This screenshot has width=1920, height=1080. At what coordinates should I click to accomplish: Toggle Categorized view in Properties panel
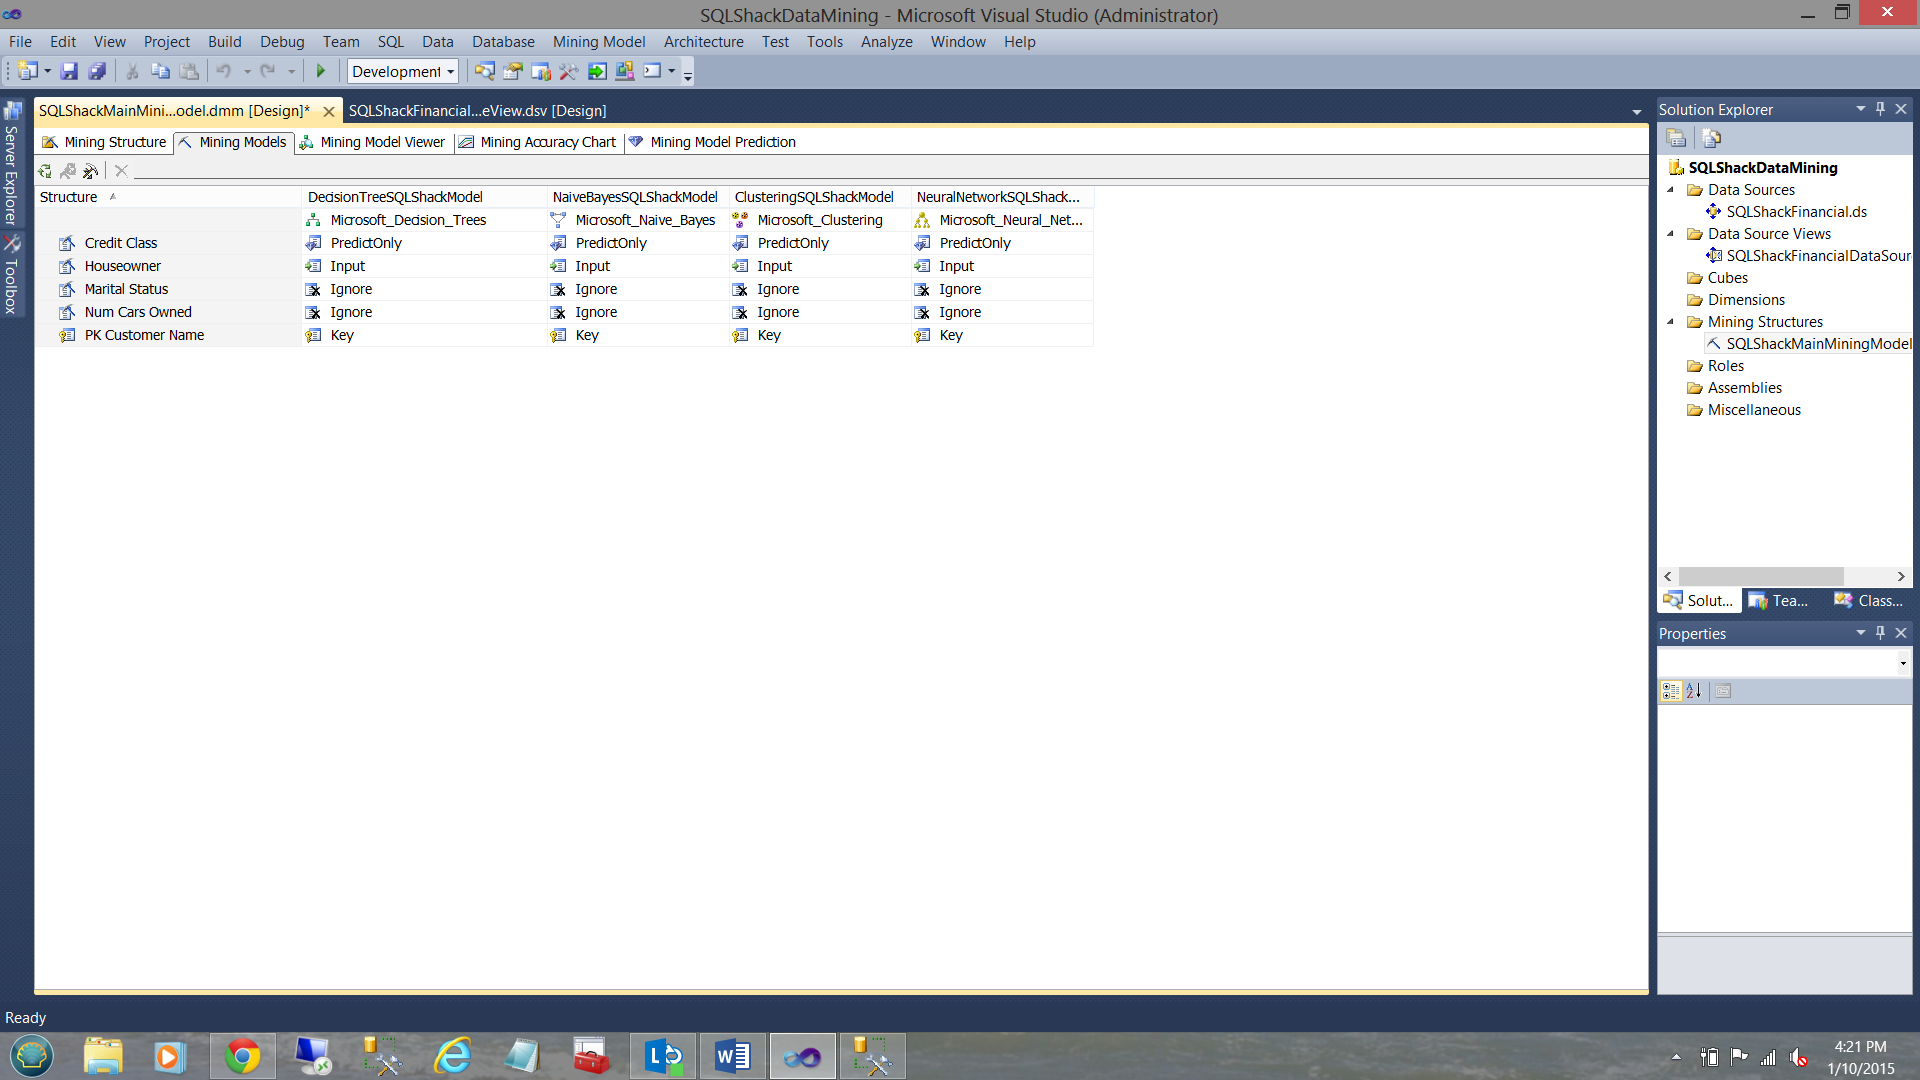[x=1671, y=691]
